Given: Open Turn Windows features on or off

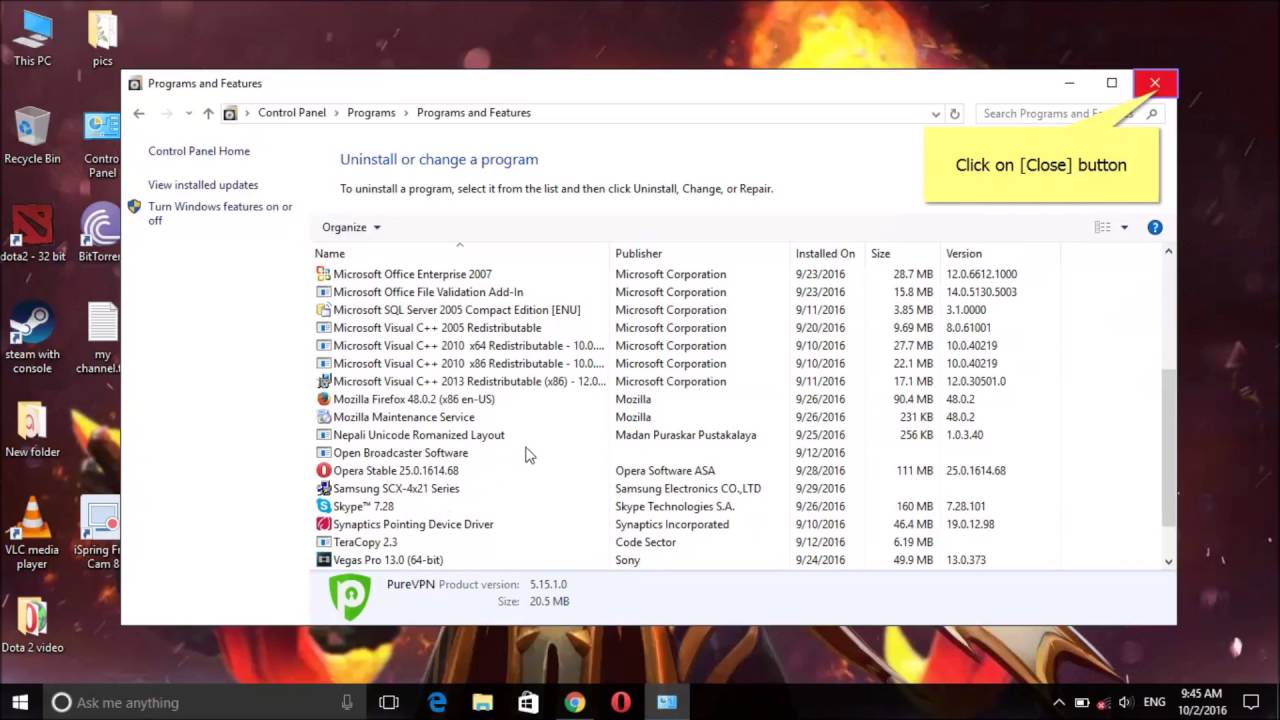Looking at the screenshot, I should coord(220,213).
